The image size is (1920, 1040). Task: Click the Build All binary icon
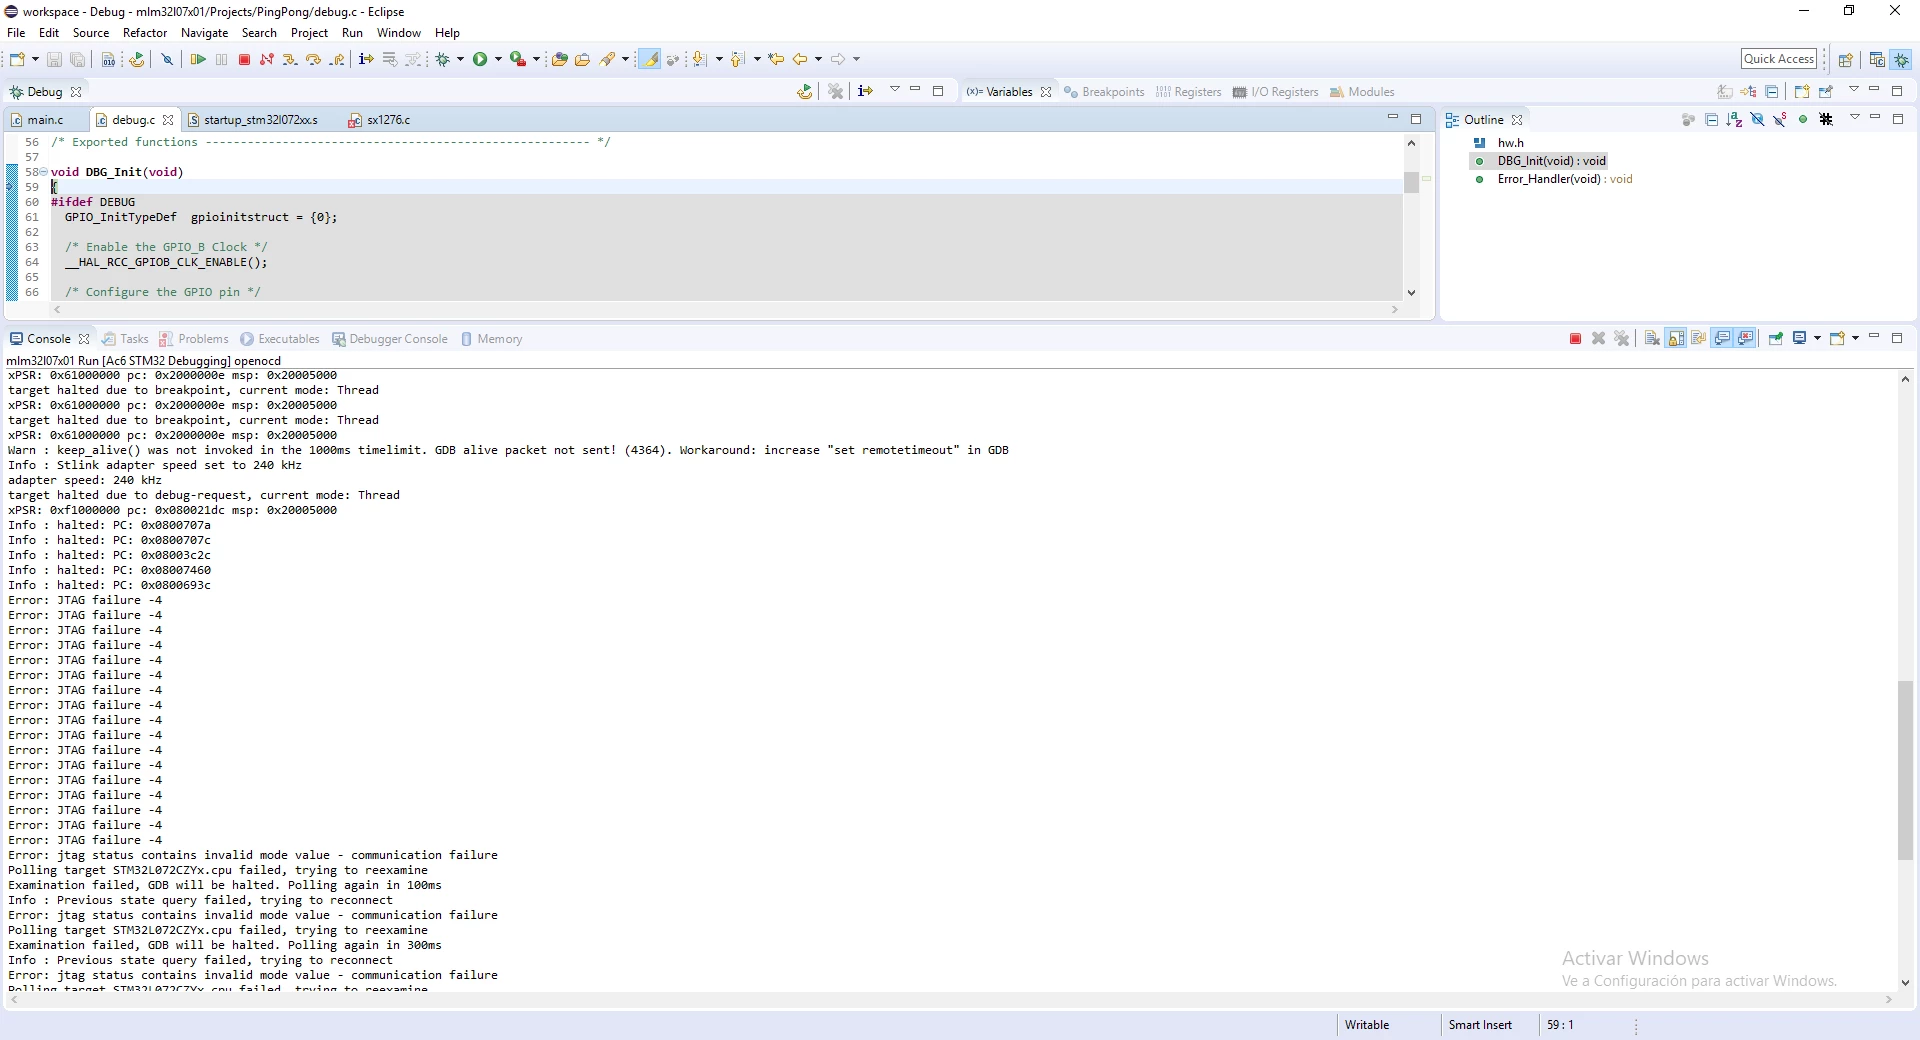pos(108,60)
